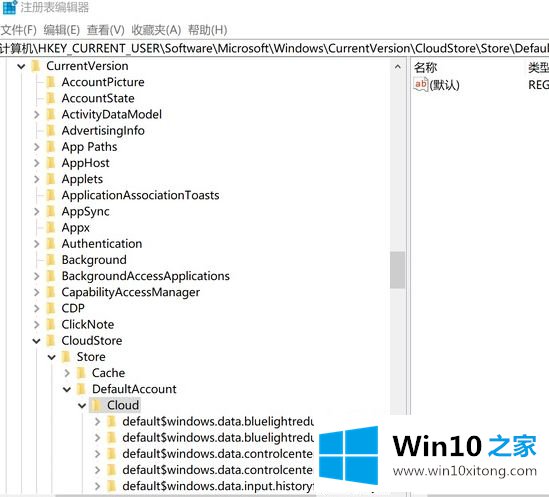This screenshot has height=497, width=549.
Task: Click the ClickNote folder icon
Action: (x=51, y=324)
